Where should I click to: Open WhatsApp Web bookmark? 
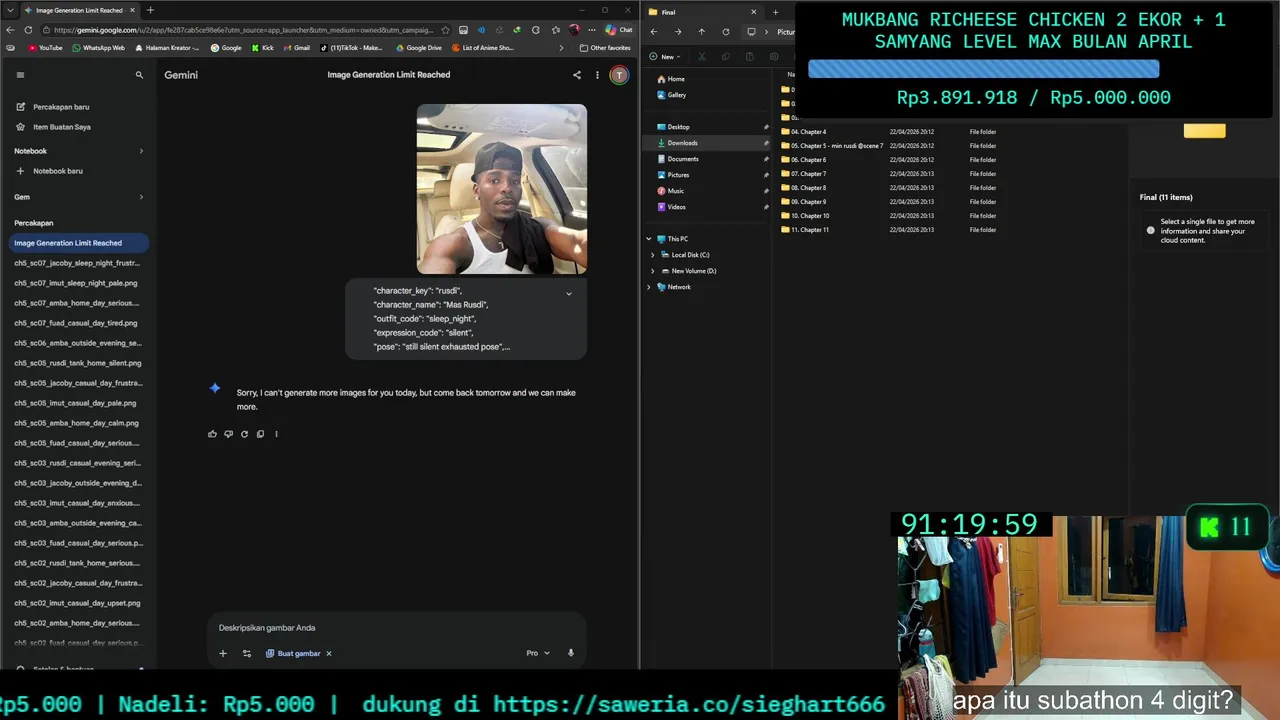coord(98,48)
